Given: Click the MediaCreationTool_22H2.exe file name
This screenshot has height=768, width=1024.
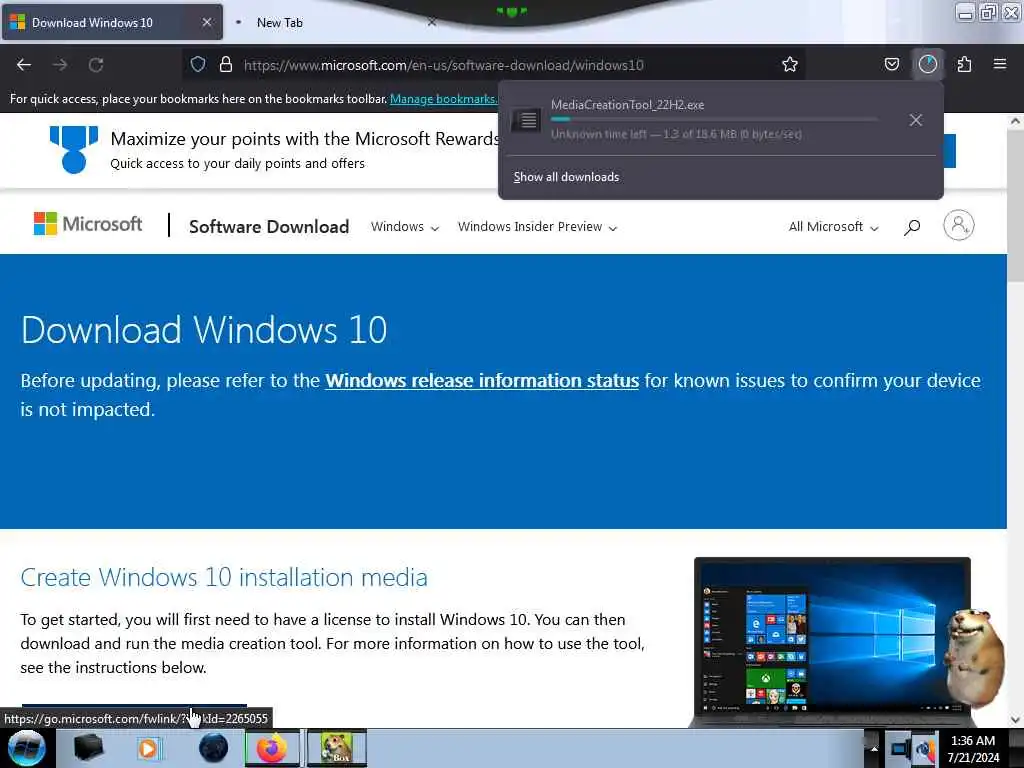Looking at the screenshot, I should pos(628,104).
